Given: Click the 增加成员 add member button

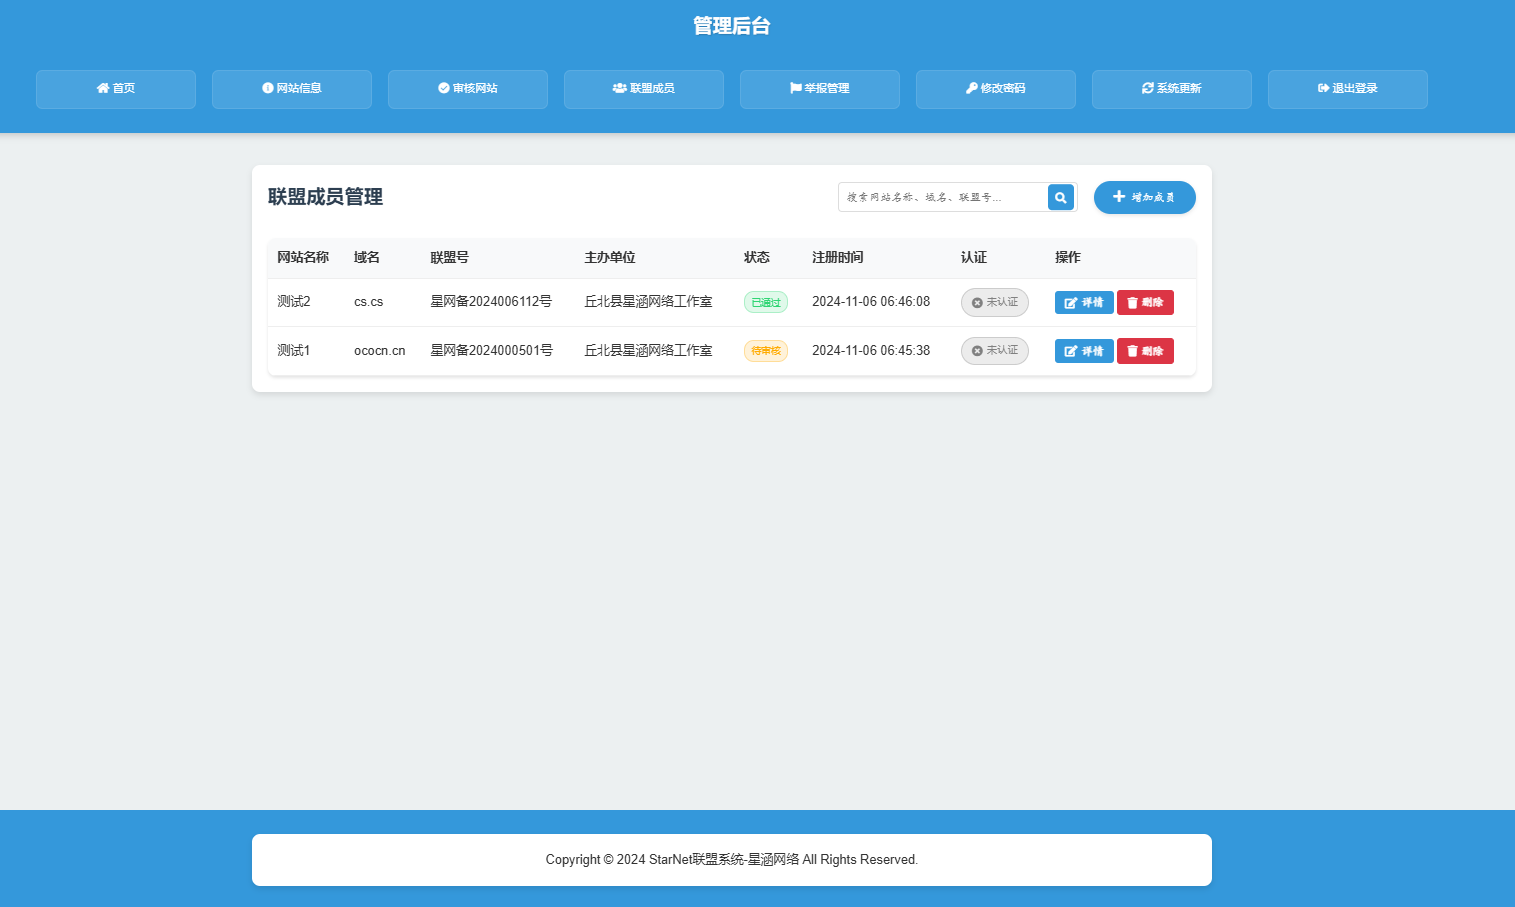Looking at the screenshot, I should 1144,197.
